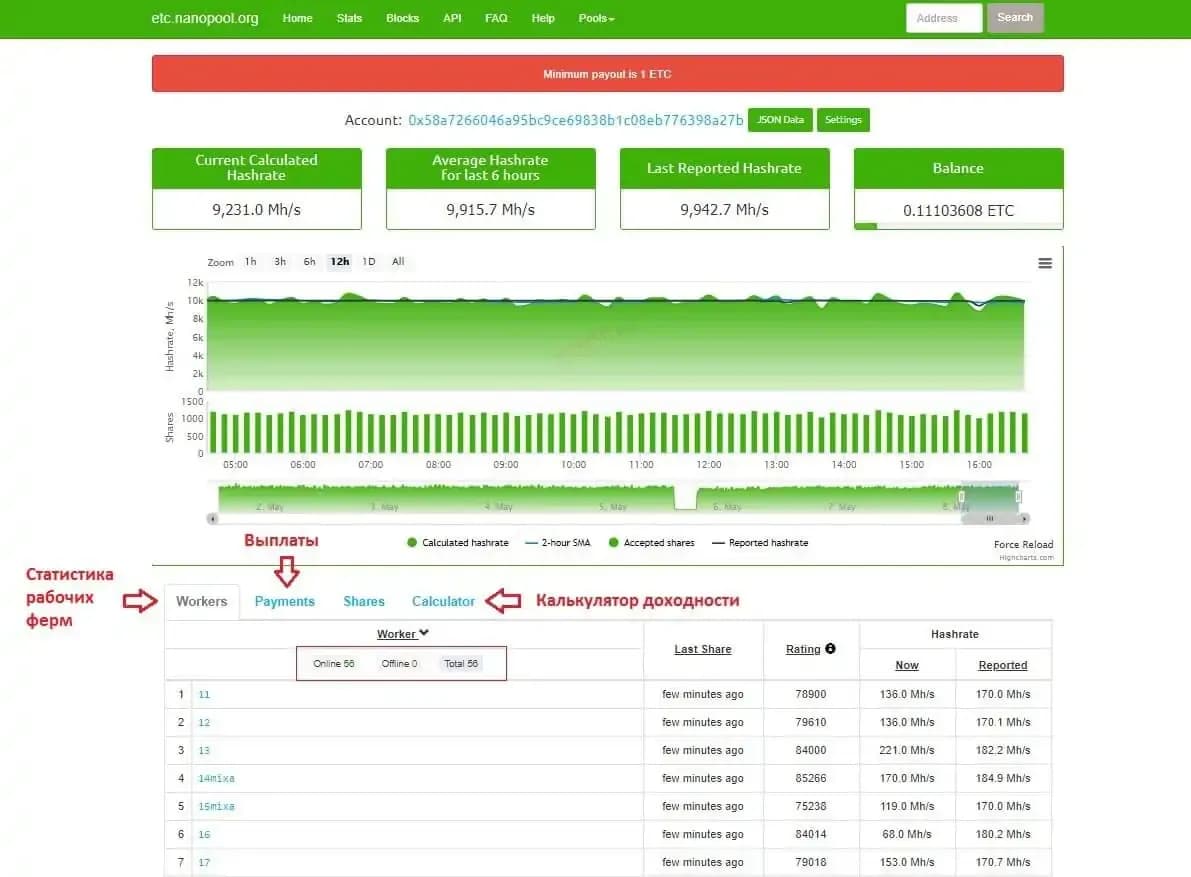Click the chart navigator scrollbar handle
The width and height of the screenshot is (1191, 877).
[989, 519]
